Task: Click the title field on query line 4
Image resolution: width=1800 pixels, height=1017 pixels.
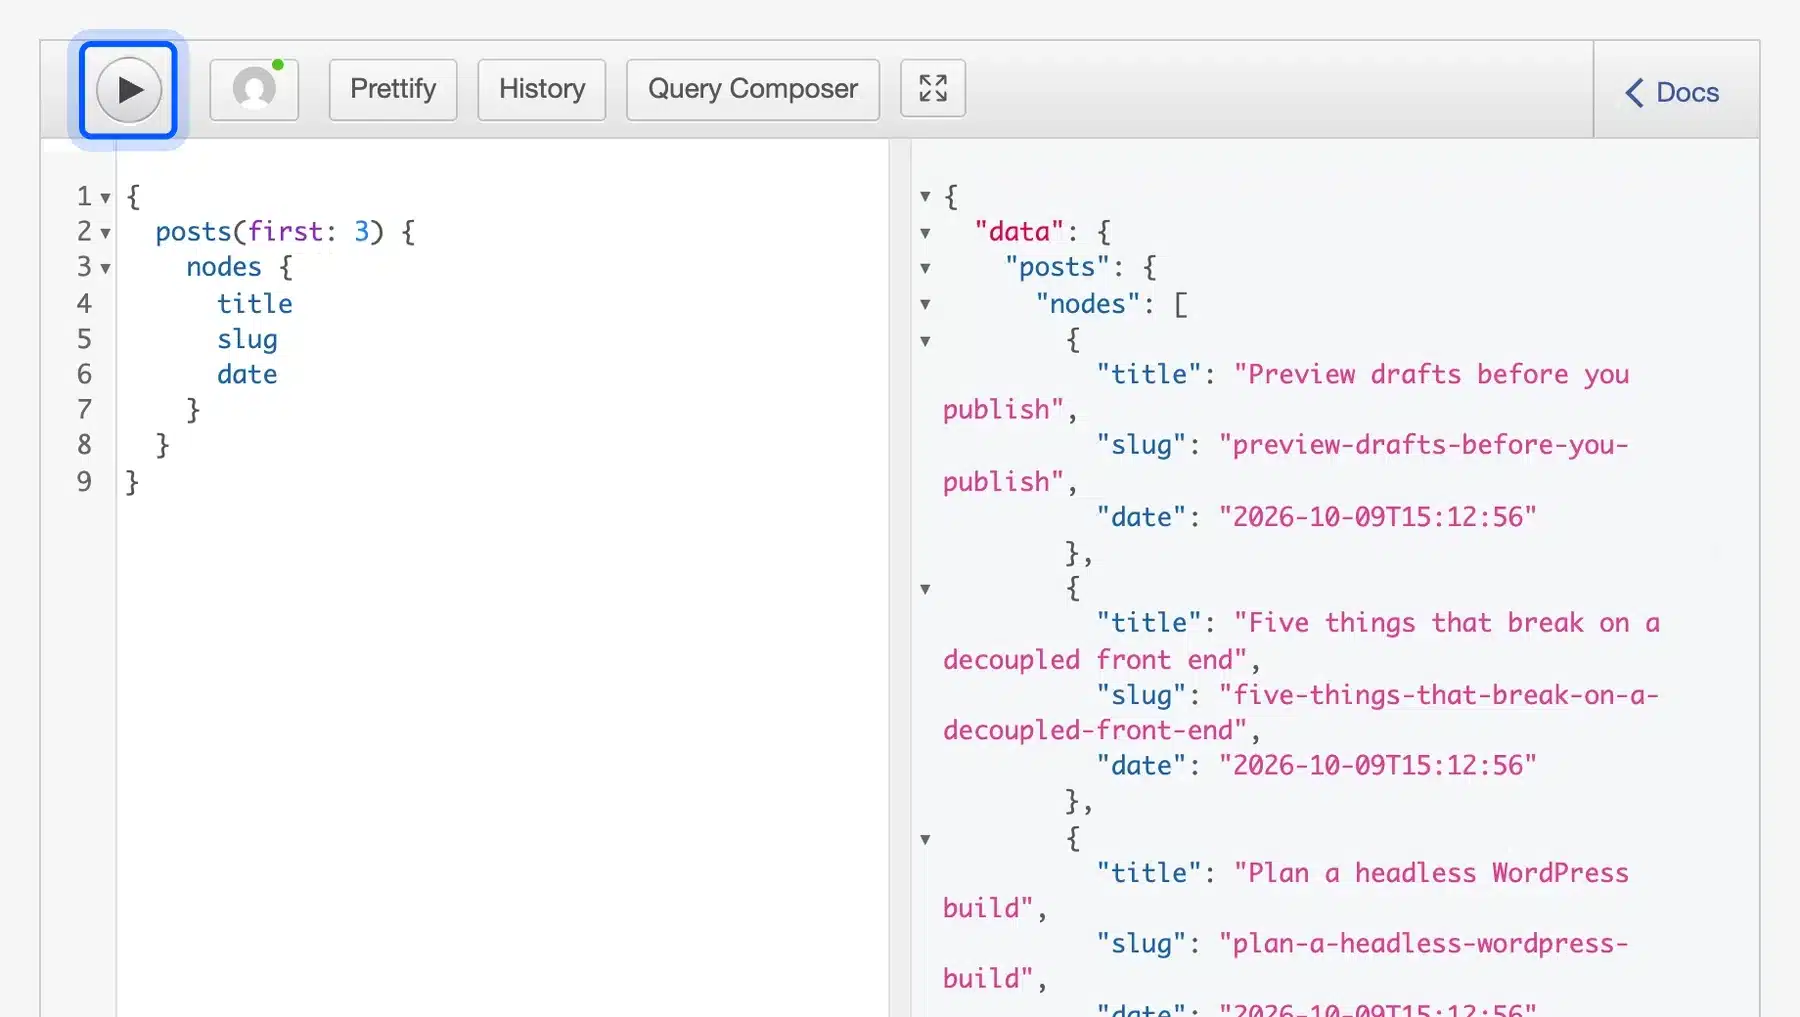Action: click(x=255, y=303)
